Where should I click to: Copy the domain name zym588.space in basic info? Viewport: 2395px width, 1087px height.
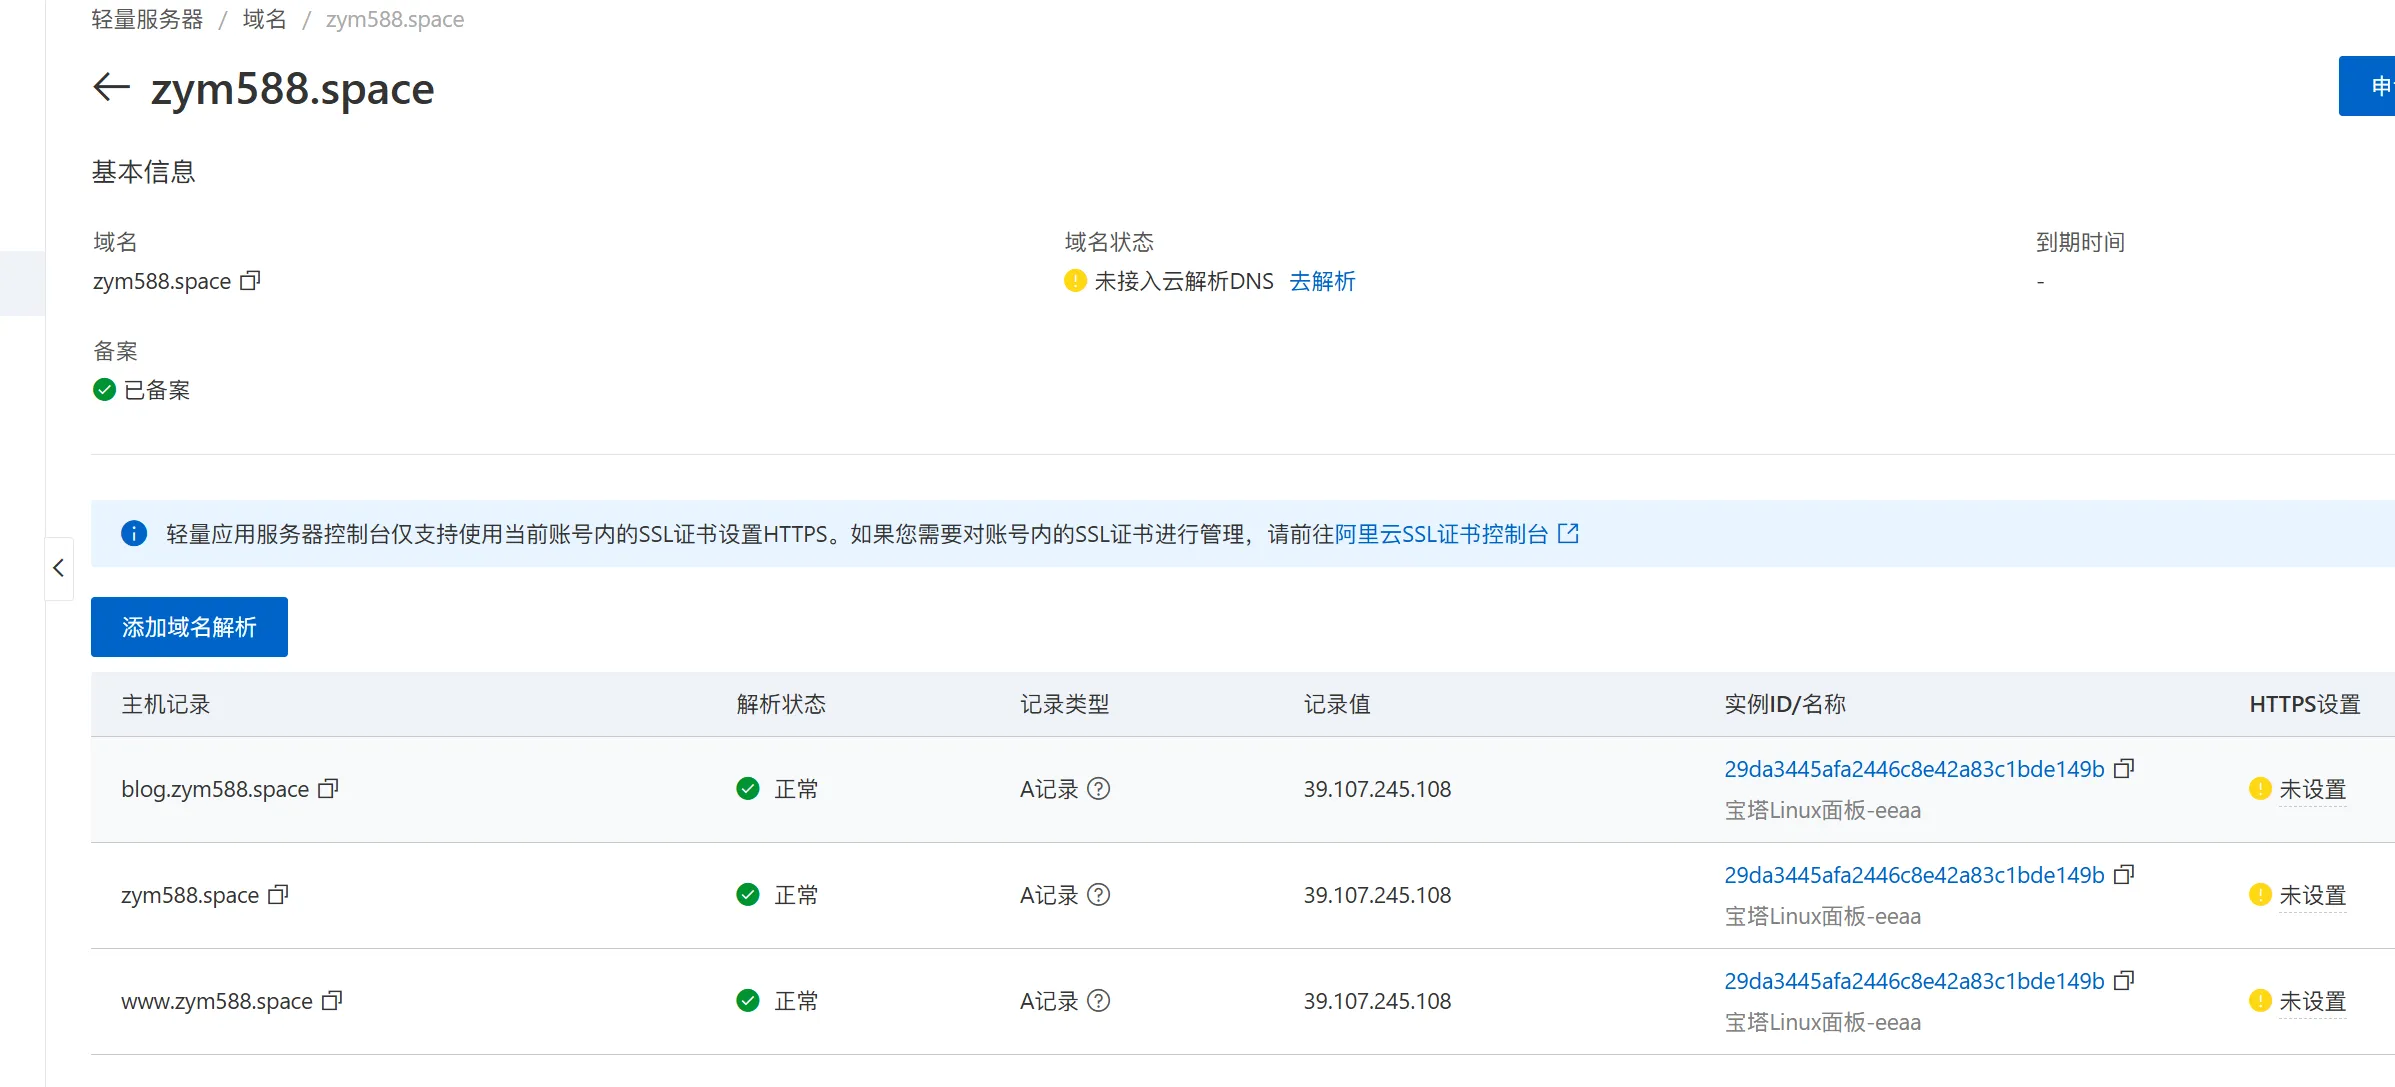coord(250,281)
